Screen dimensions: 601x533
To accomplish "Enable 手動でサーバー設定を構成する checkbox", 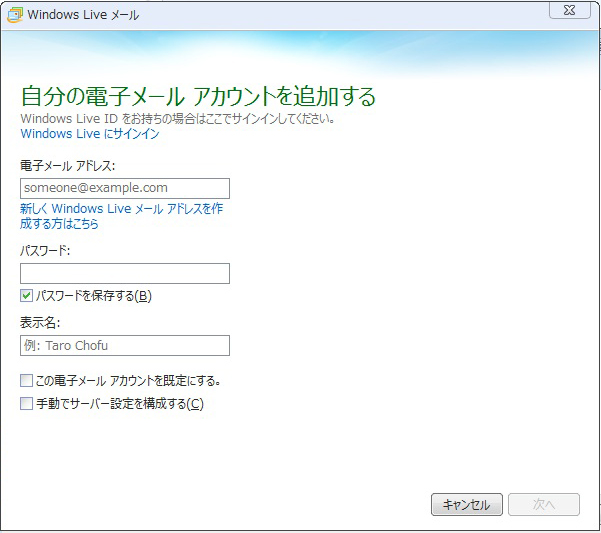I will pos(26,403).
